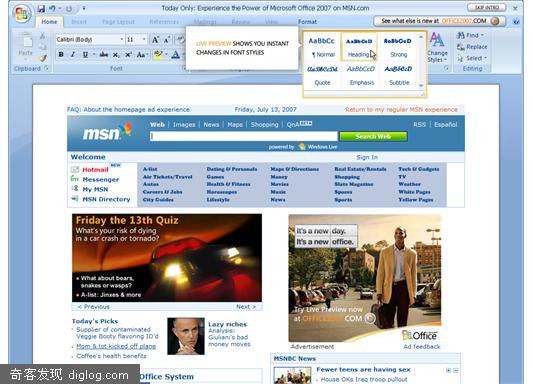The width and height of the screenshot is (533, 384).
Task: Toggle Bold formatting
Action: coord(61,54)
